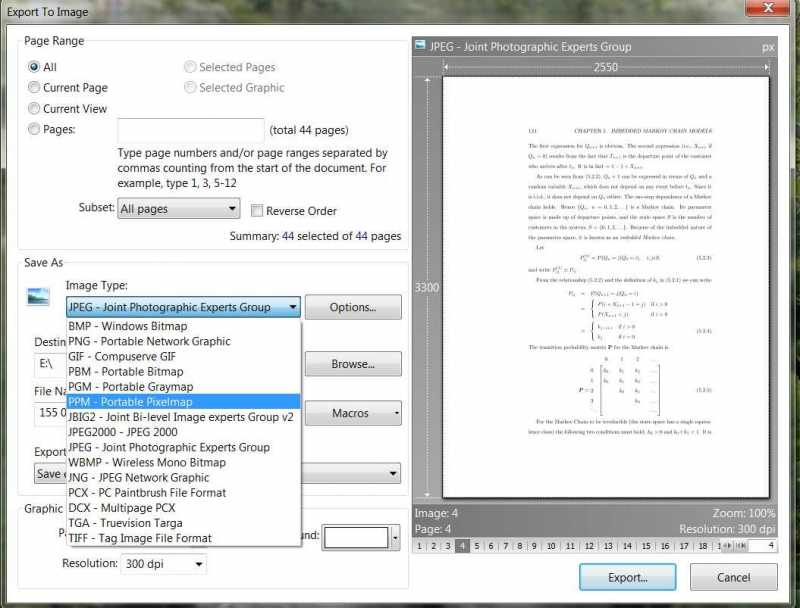
Task: Select the Current Page radio button
Action: pos(35,87)
